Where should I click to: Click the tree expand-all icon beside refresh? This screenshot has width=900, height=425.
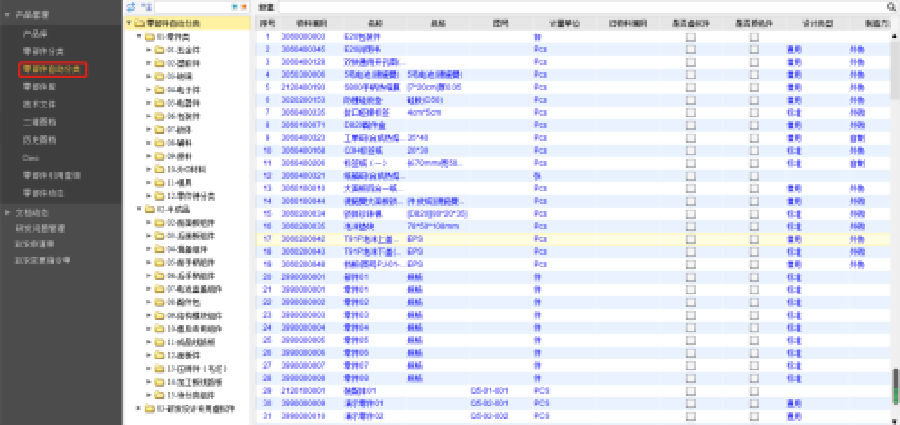coord(146,7)
